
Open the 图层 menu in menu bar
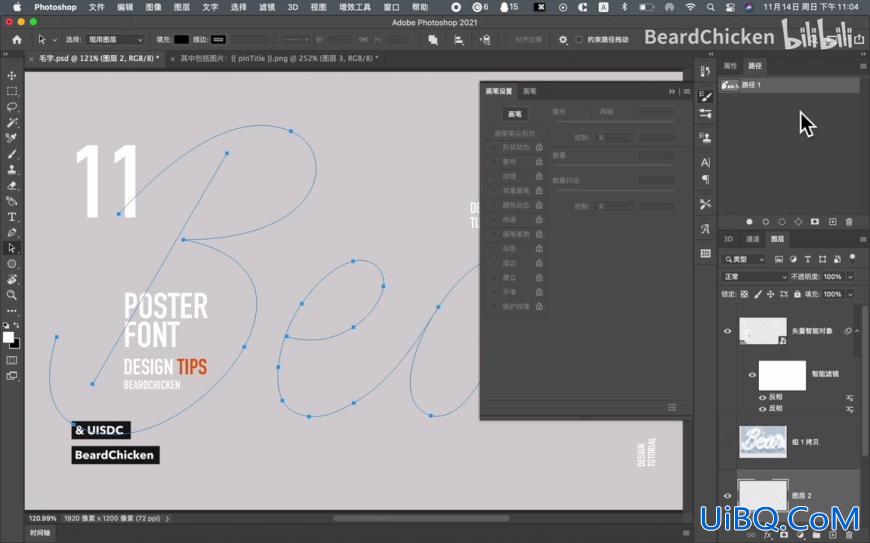tap(182, 7)
